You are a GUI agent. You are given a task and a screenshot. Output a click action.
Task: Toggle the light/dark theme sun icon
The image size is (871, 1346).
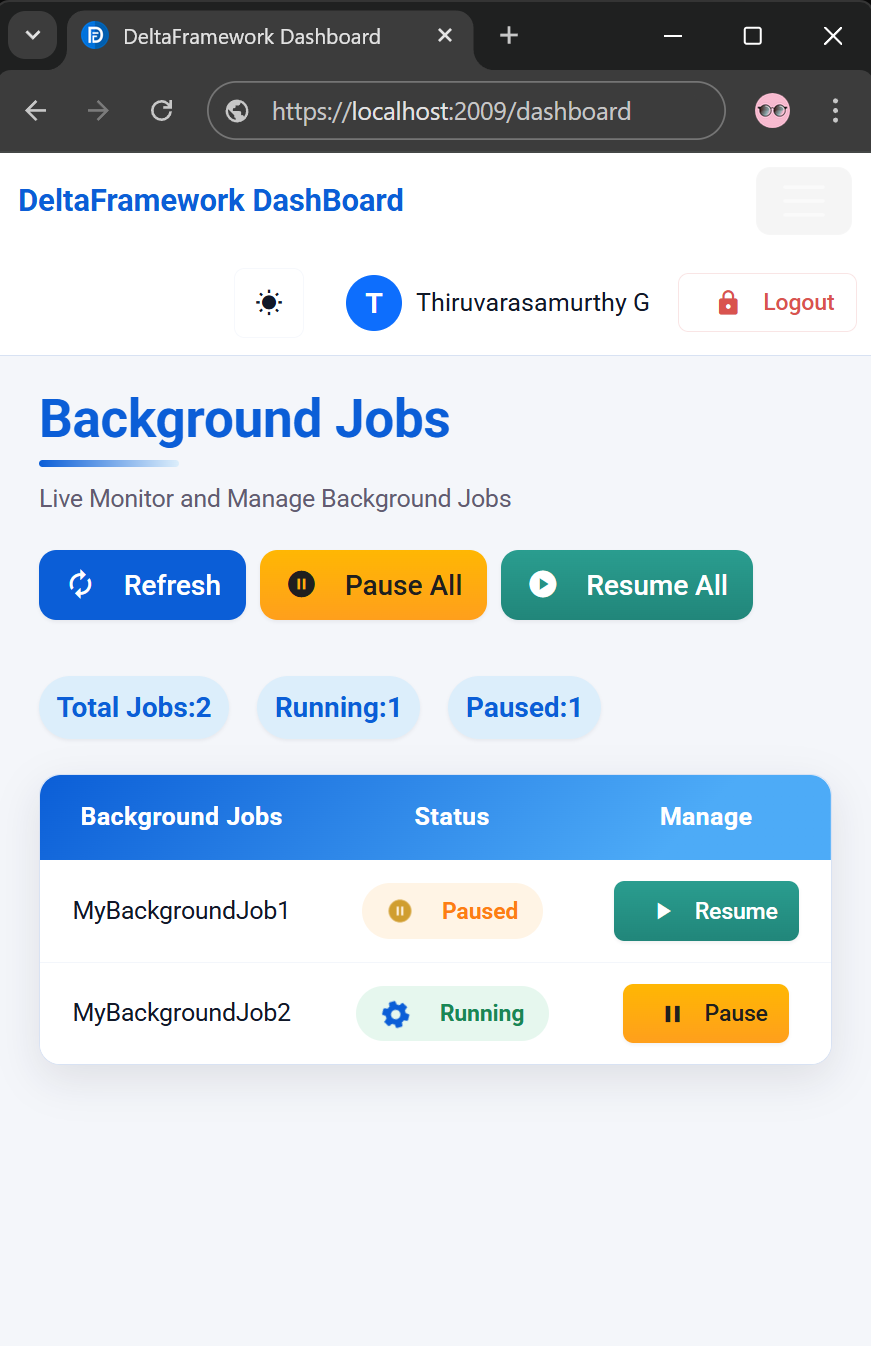268,302
